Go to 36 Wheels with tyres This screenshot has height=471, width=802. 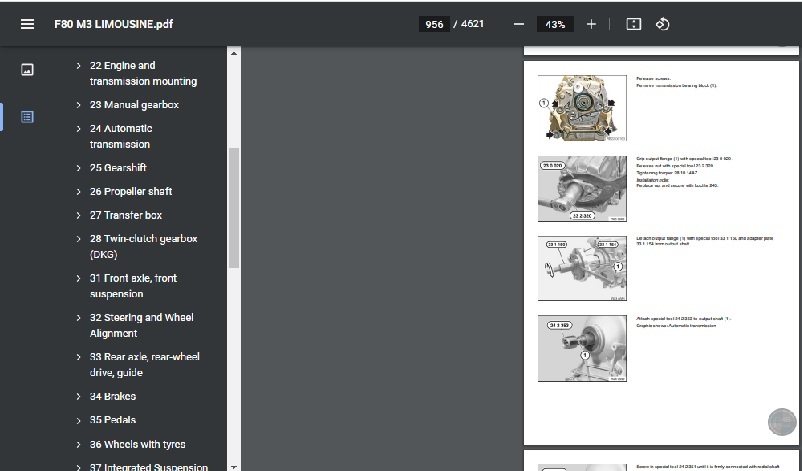coord(138,444)
